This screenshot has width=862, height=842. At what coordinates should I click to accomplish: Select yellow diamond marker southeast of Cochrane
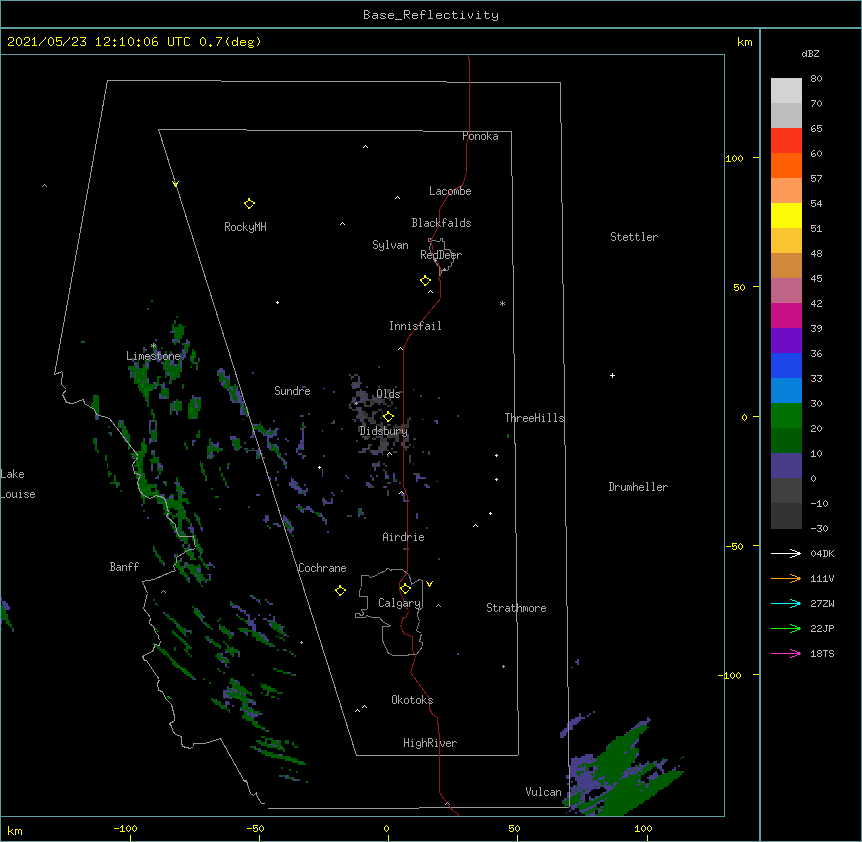click(340, 590)
